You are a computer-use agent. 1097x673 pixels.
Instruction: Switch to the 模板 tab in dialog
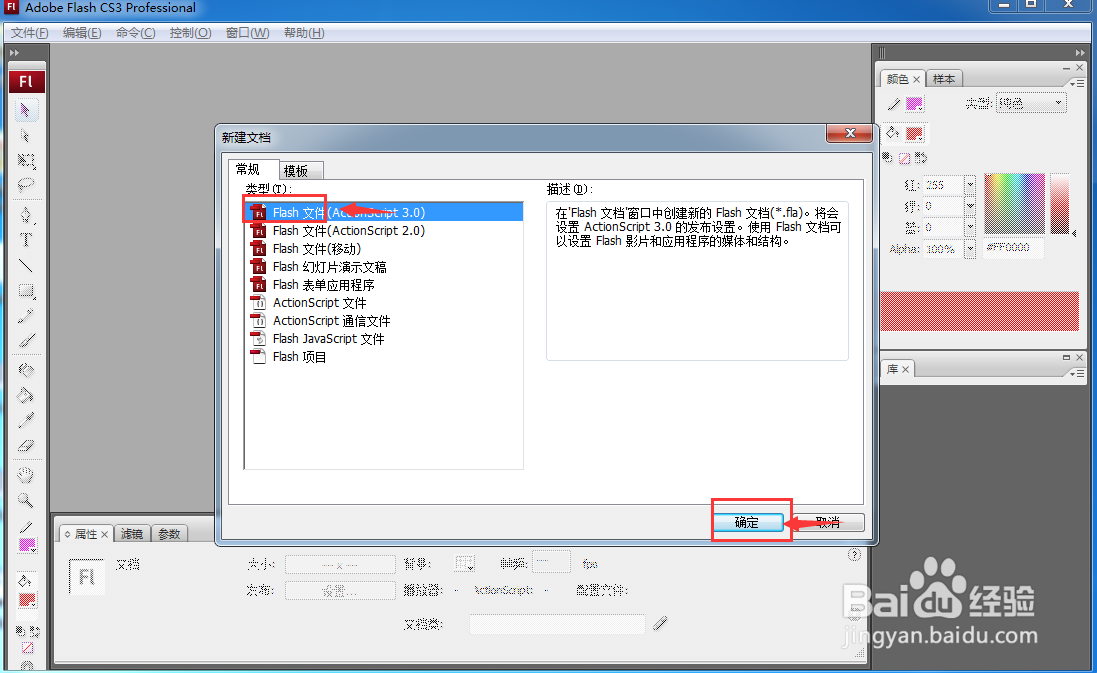click(x=302, y=171)
